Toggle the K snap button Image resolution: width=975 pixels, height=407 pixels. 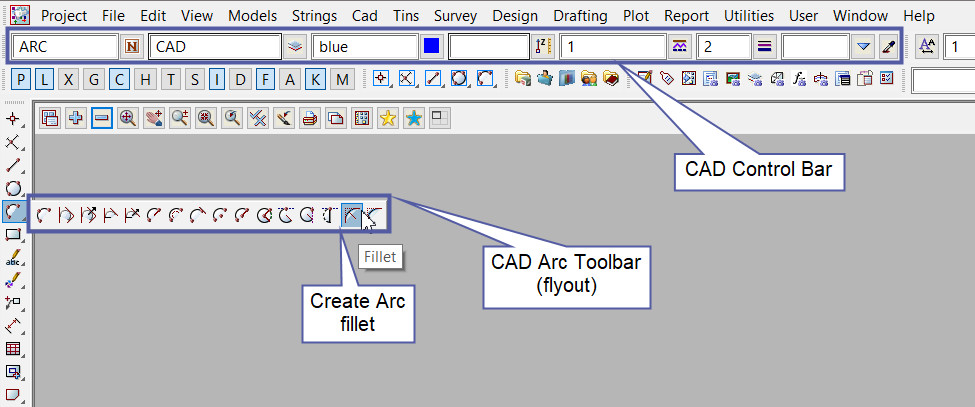(316, 80)
